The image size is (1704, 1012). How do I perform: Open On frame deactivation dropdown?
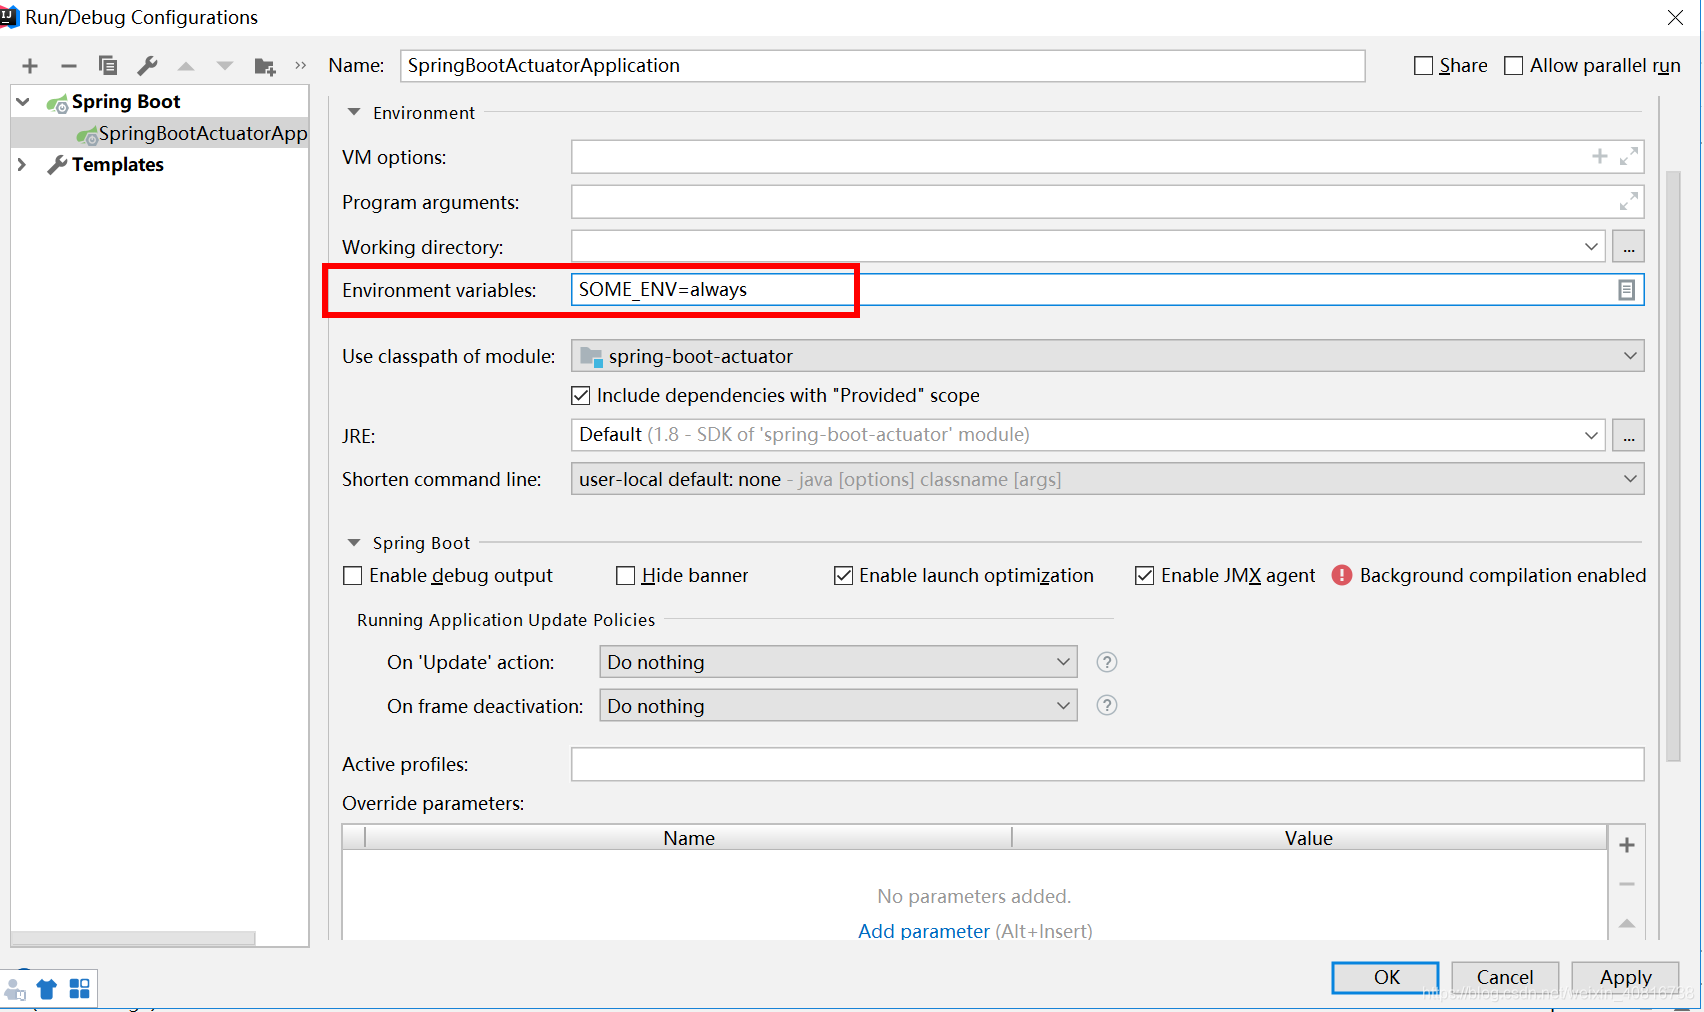point(1063,706)
